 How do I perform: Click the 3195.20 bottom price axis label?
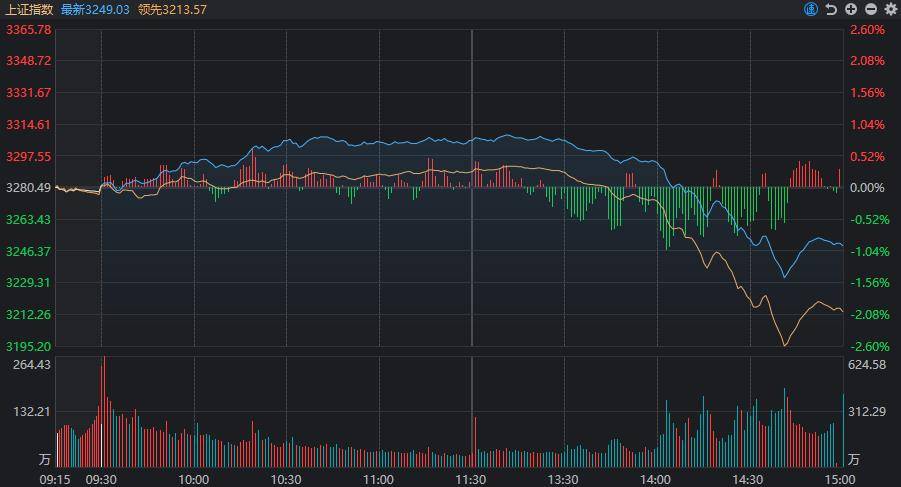(x=28, y=346)
